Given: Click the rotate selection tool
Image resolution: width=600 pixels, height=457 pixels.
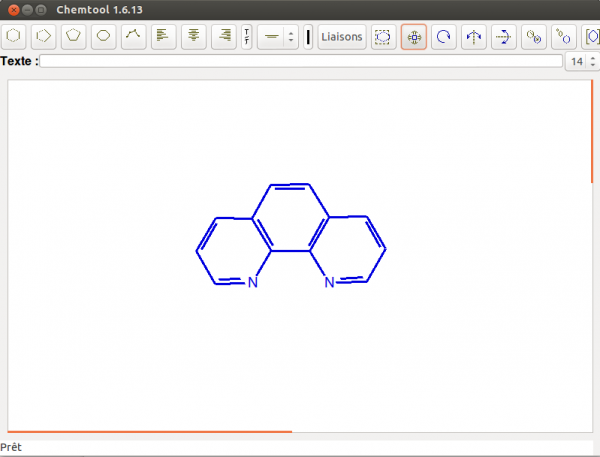Looking at the screenshot, I should 444,37.
